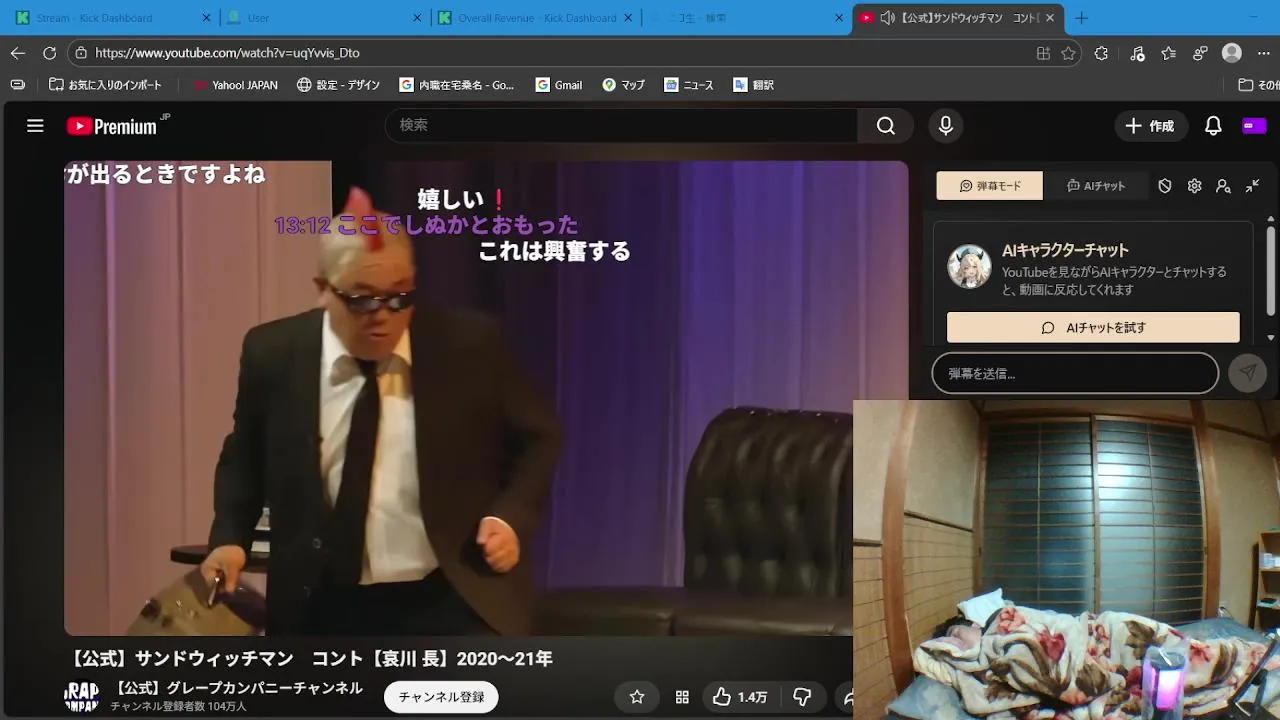Open YouTube notifications bell

(1213, 126)
